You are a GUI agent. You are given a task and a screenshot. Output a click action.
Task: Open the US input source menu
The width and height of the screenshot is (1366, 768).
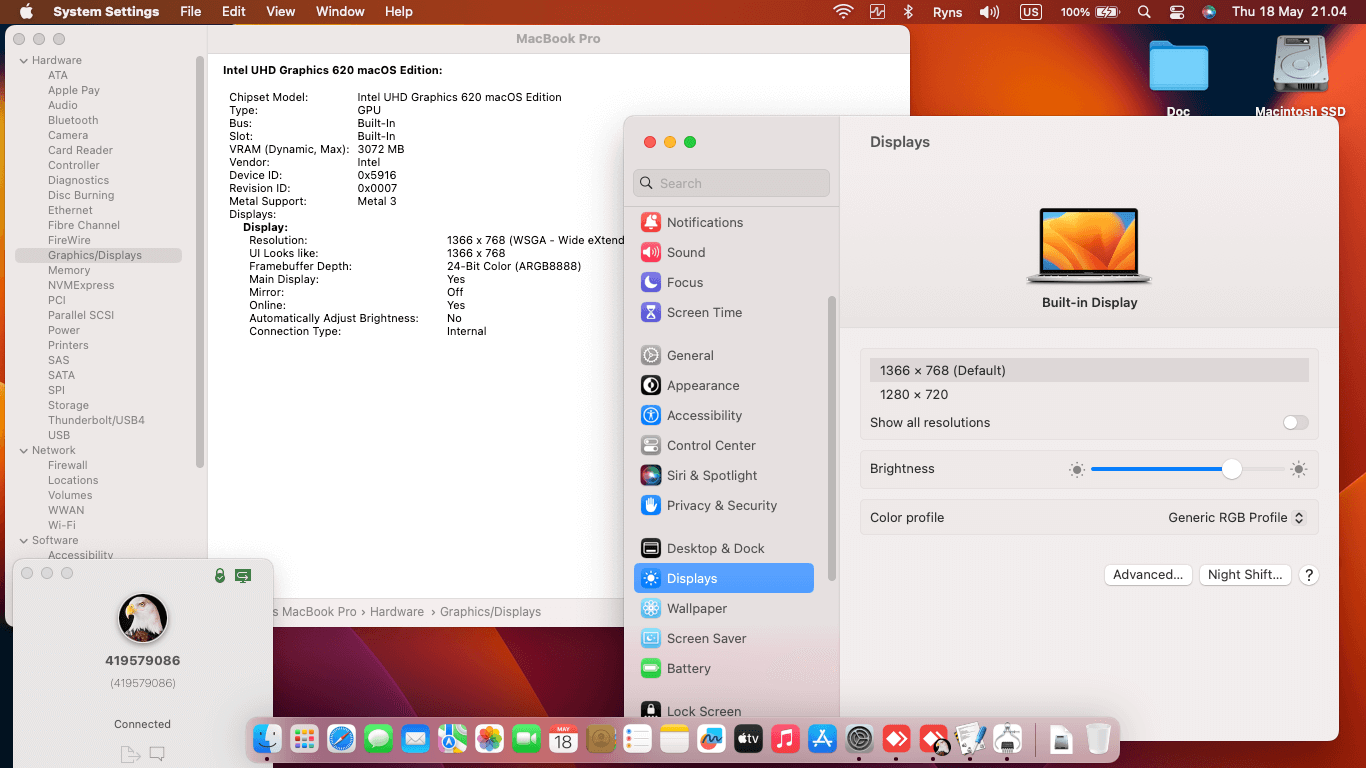[1030, 12]
